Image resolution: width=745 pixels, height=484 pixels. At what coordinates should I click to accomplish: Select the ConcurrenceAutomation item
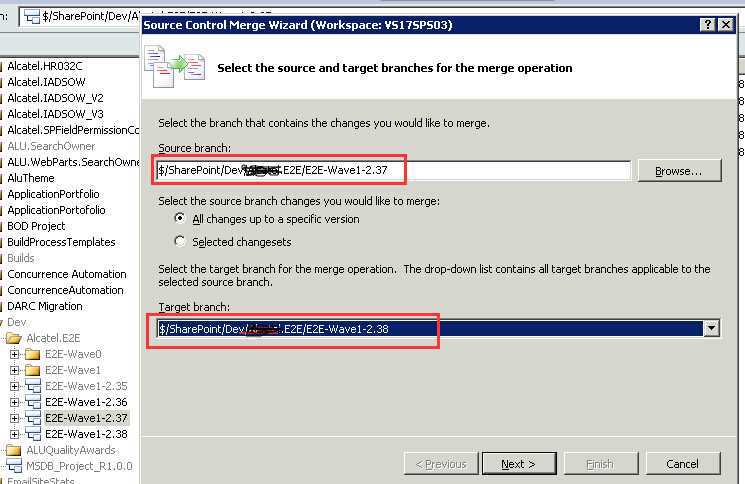pyautogui.click(x=65, y=290)
